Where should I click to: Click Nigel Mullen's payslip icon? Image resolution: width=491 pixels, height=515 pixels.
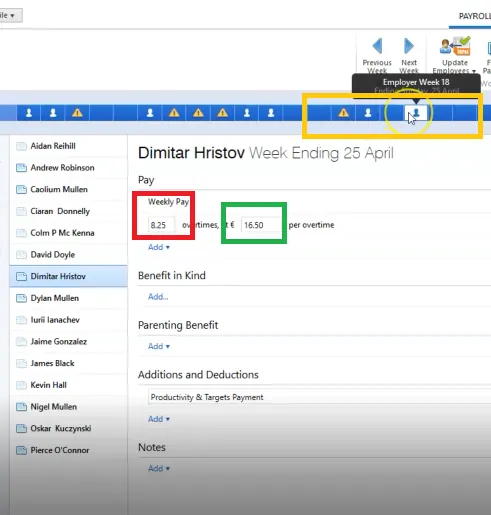coord(21,407)
